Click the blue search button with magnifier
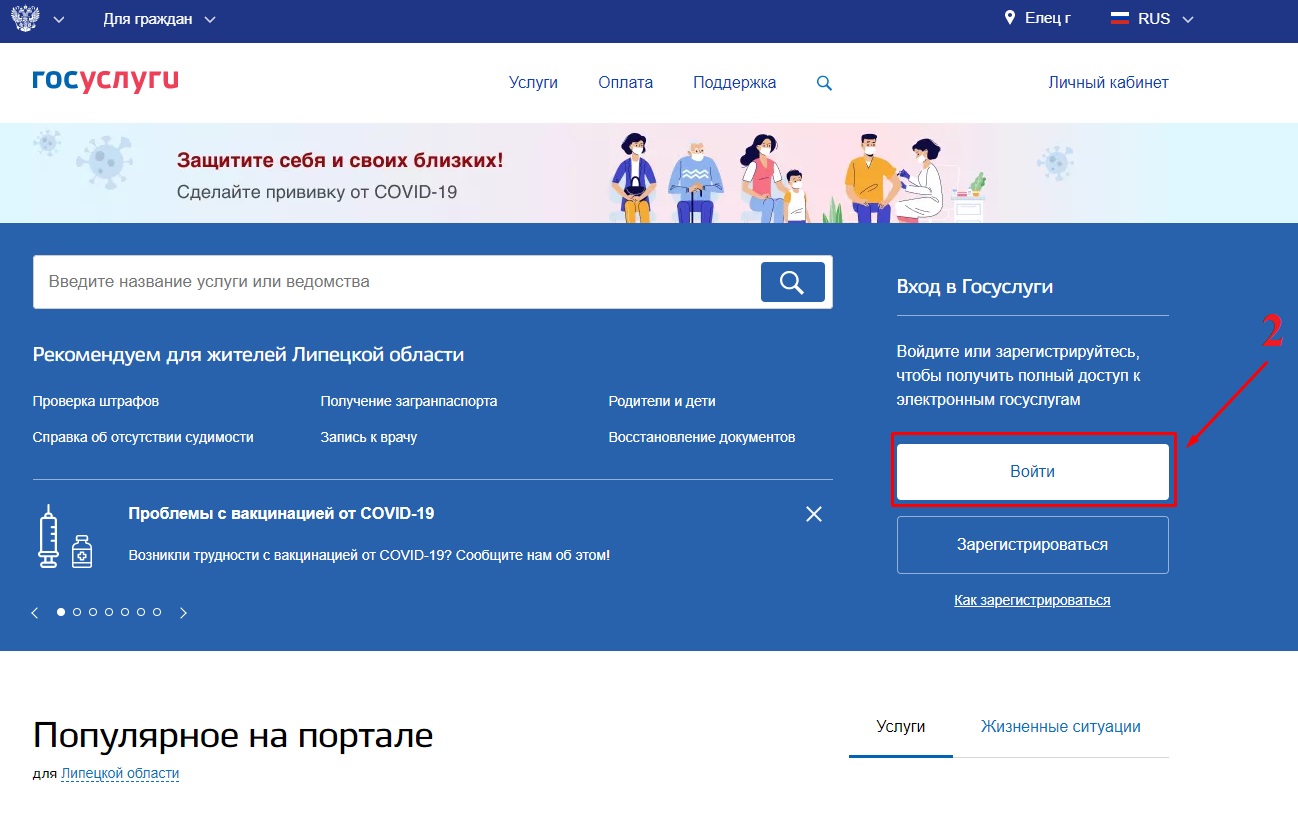This screenshot has height=824, width=1298. [793, 282]
